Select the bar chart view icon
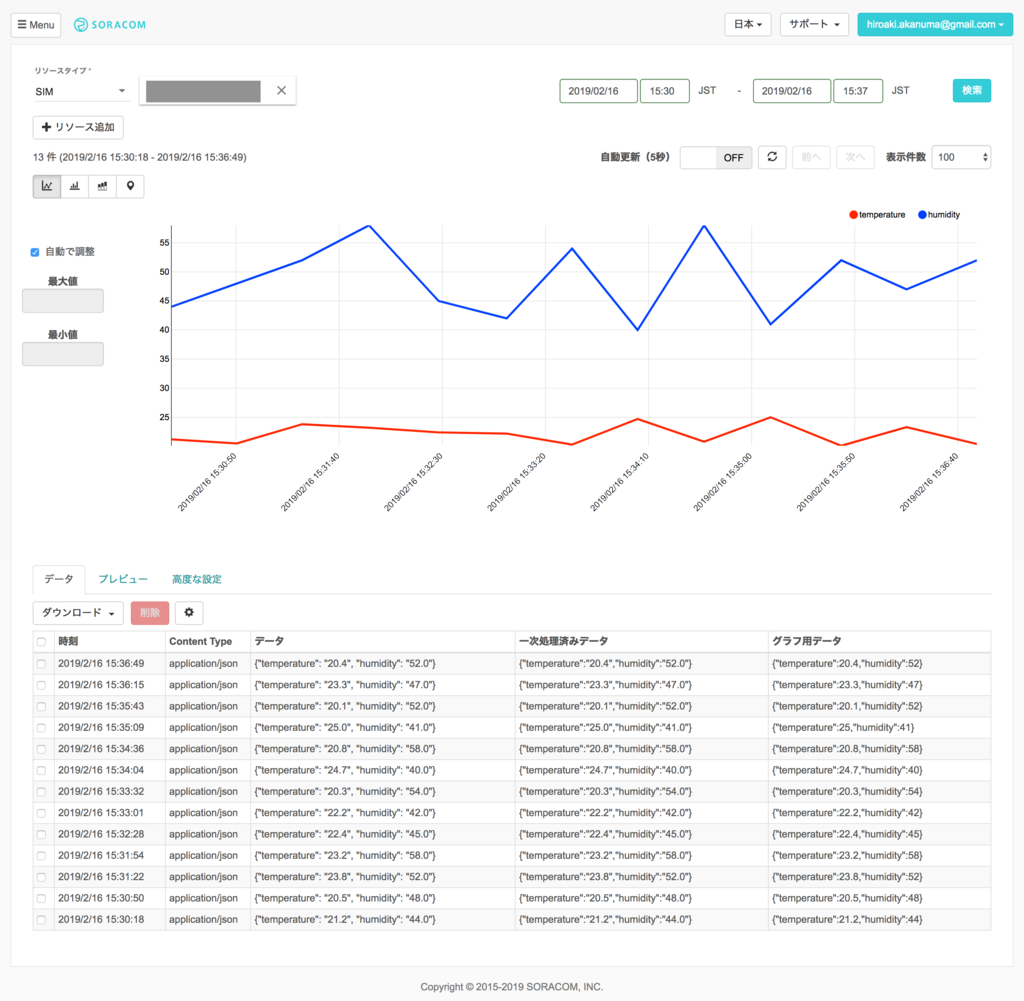Viewport: 1024px width, 1001px height. (x=74, y=186)
